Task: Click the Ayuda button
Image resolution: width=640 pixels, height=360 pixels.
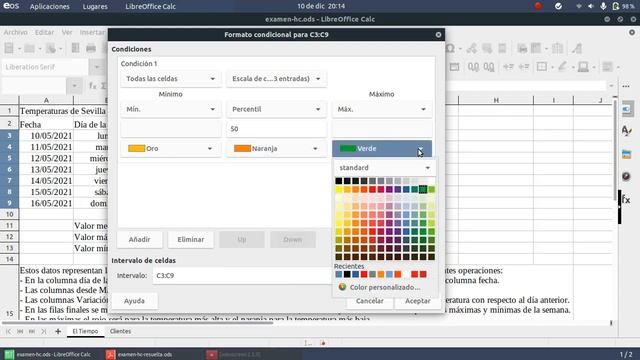Action: [x=134, y=301]
